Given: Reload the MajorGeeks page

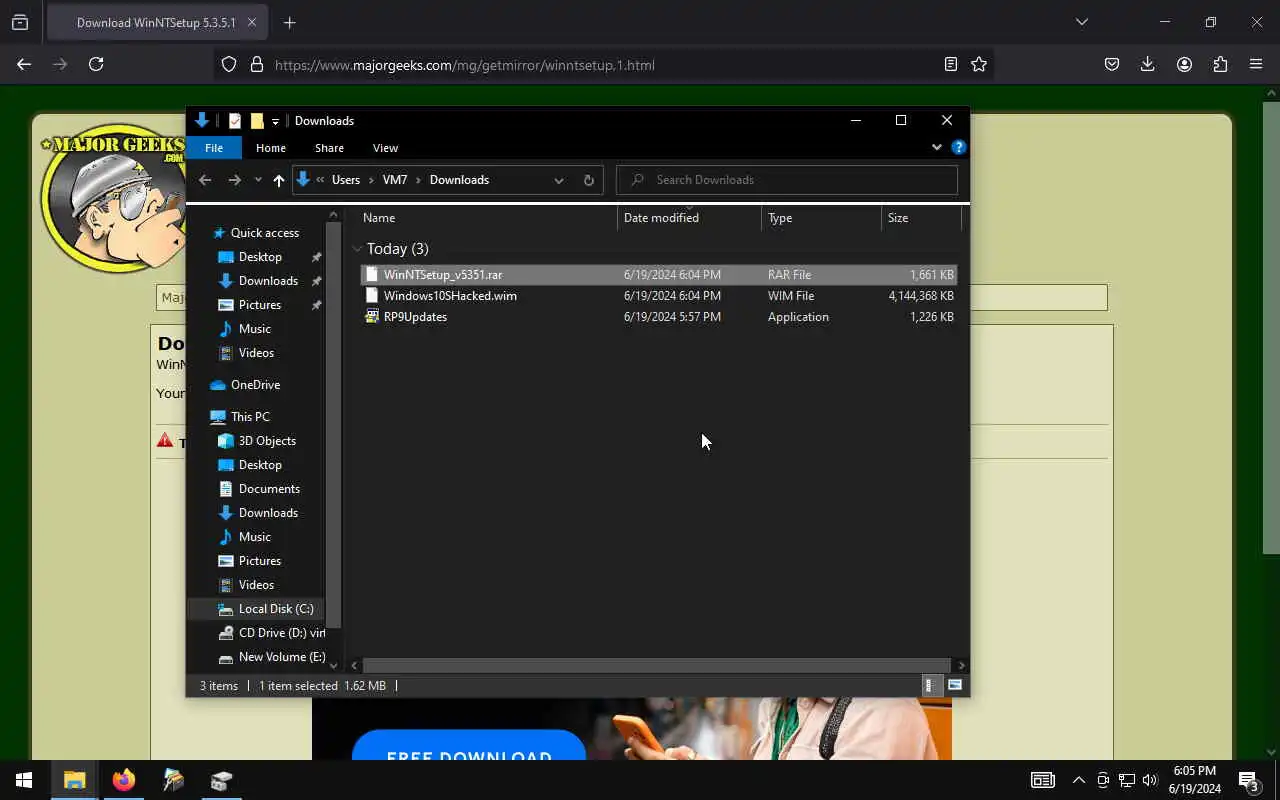Looking at the screenshot, I should tap(96, 64).
